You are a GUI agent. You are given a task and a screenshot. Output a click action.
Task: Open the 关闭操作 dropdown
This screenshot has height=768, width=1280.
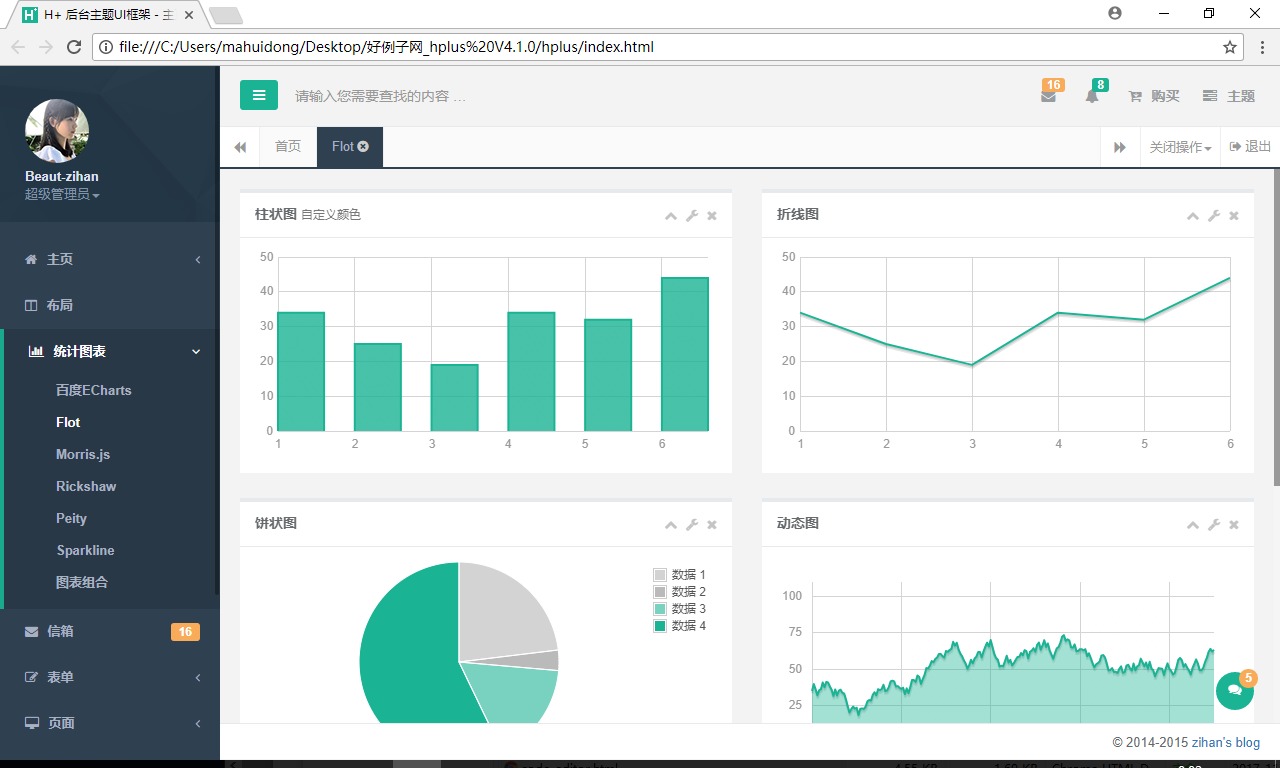pyautogui.click(x=1180, y=147)
